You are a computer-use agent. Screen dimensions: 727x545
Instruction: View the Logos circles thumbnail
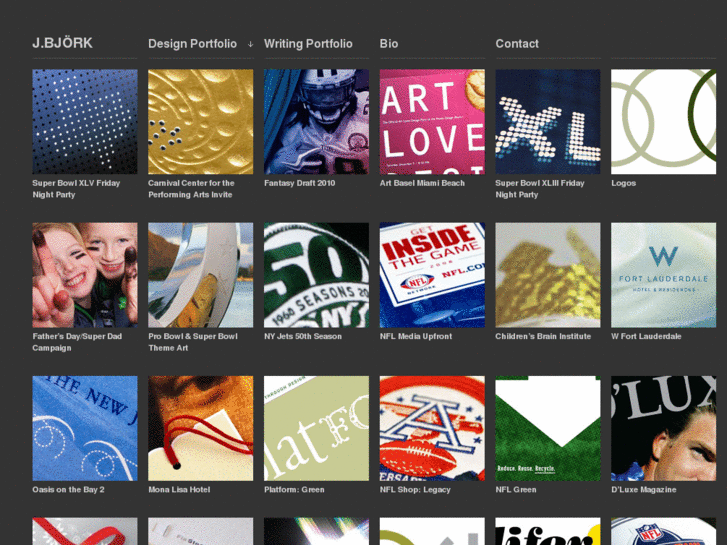coord(663,122)
